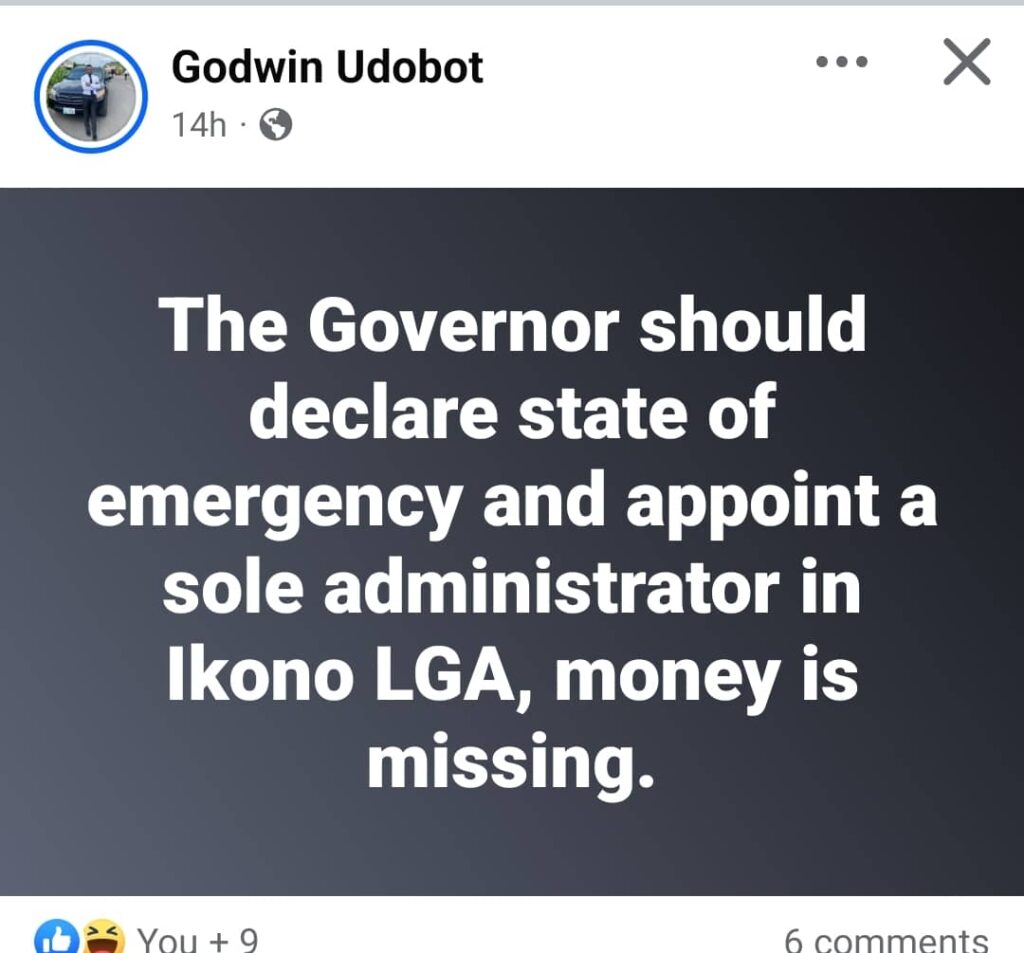The image size is (1024, 953).
Task: Click the globe public audience icon
Action: pos(276,124)
